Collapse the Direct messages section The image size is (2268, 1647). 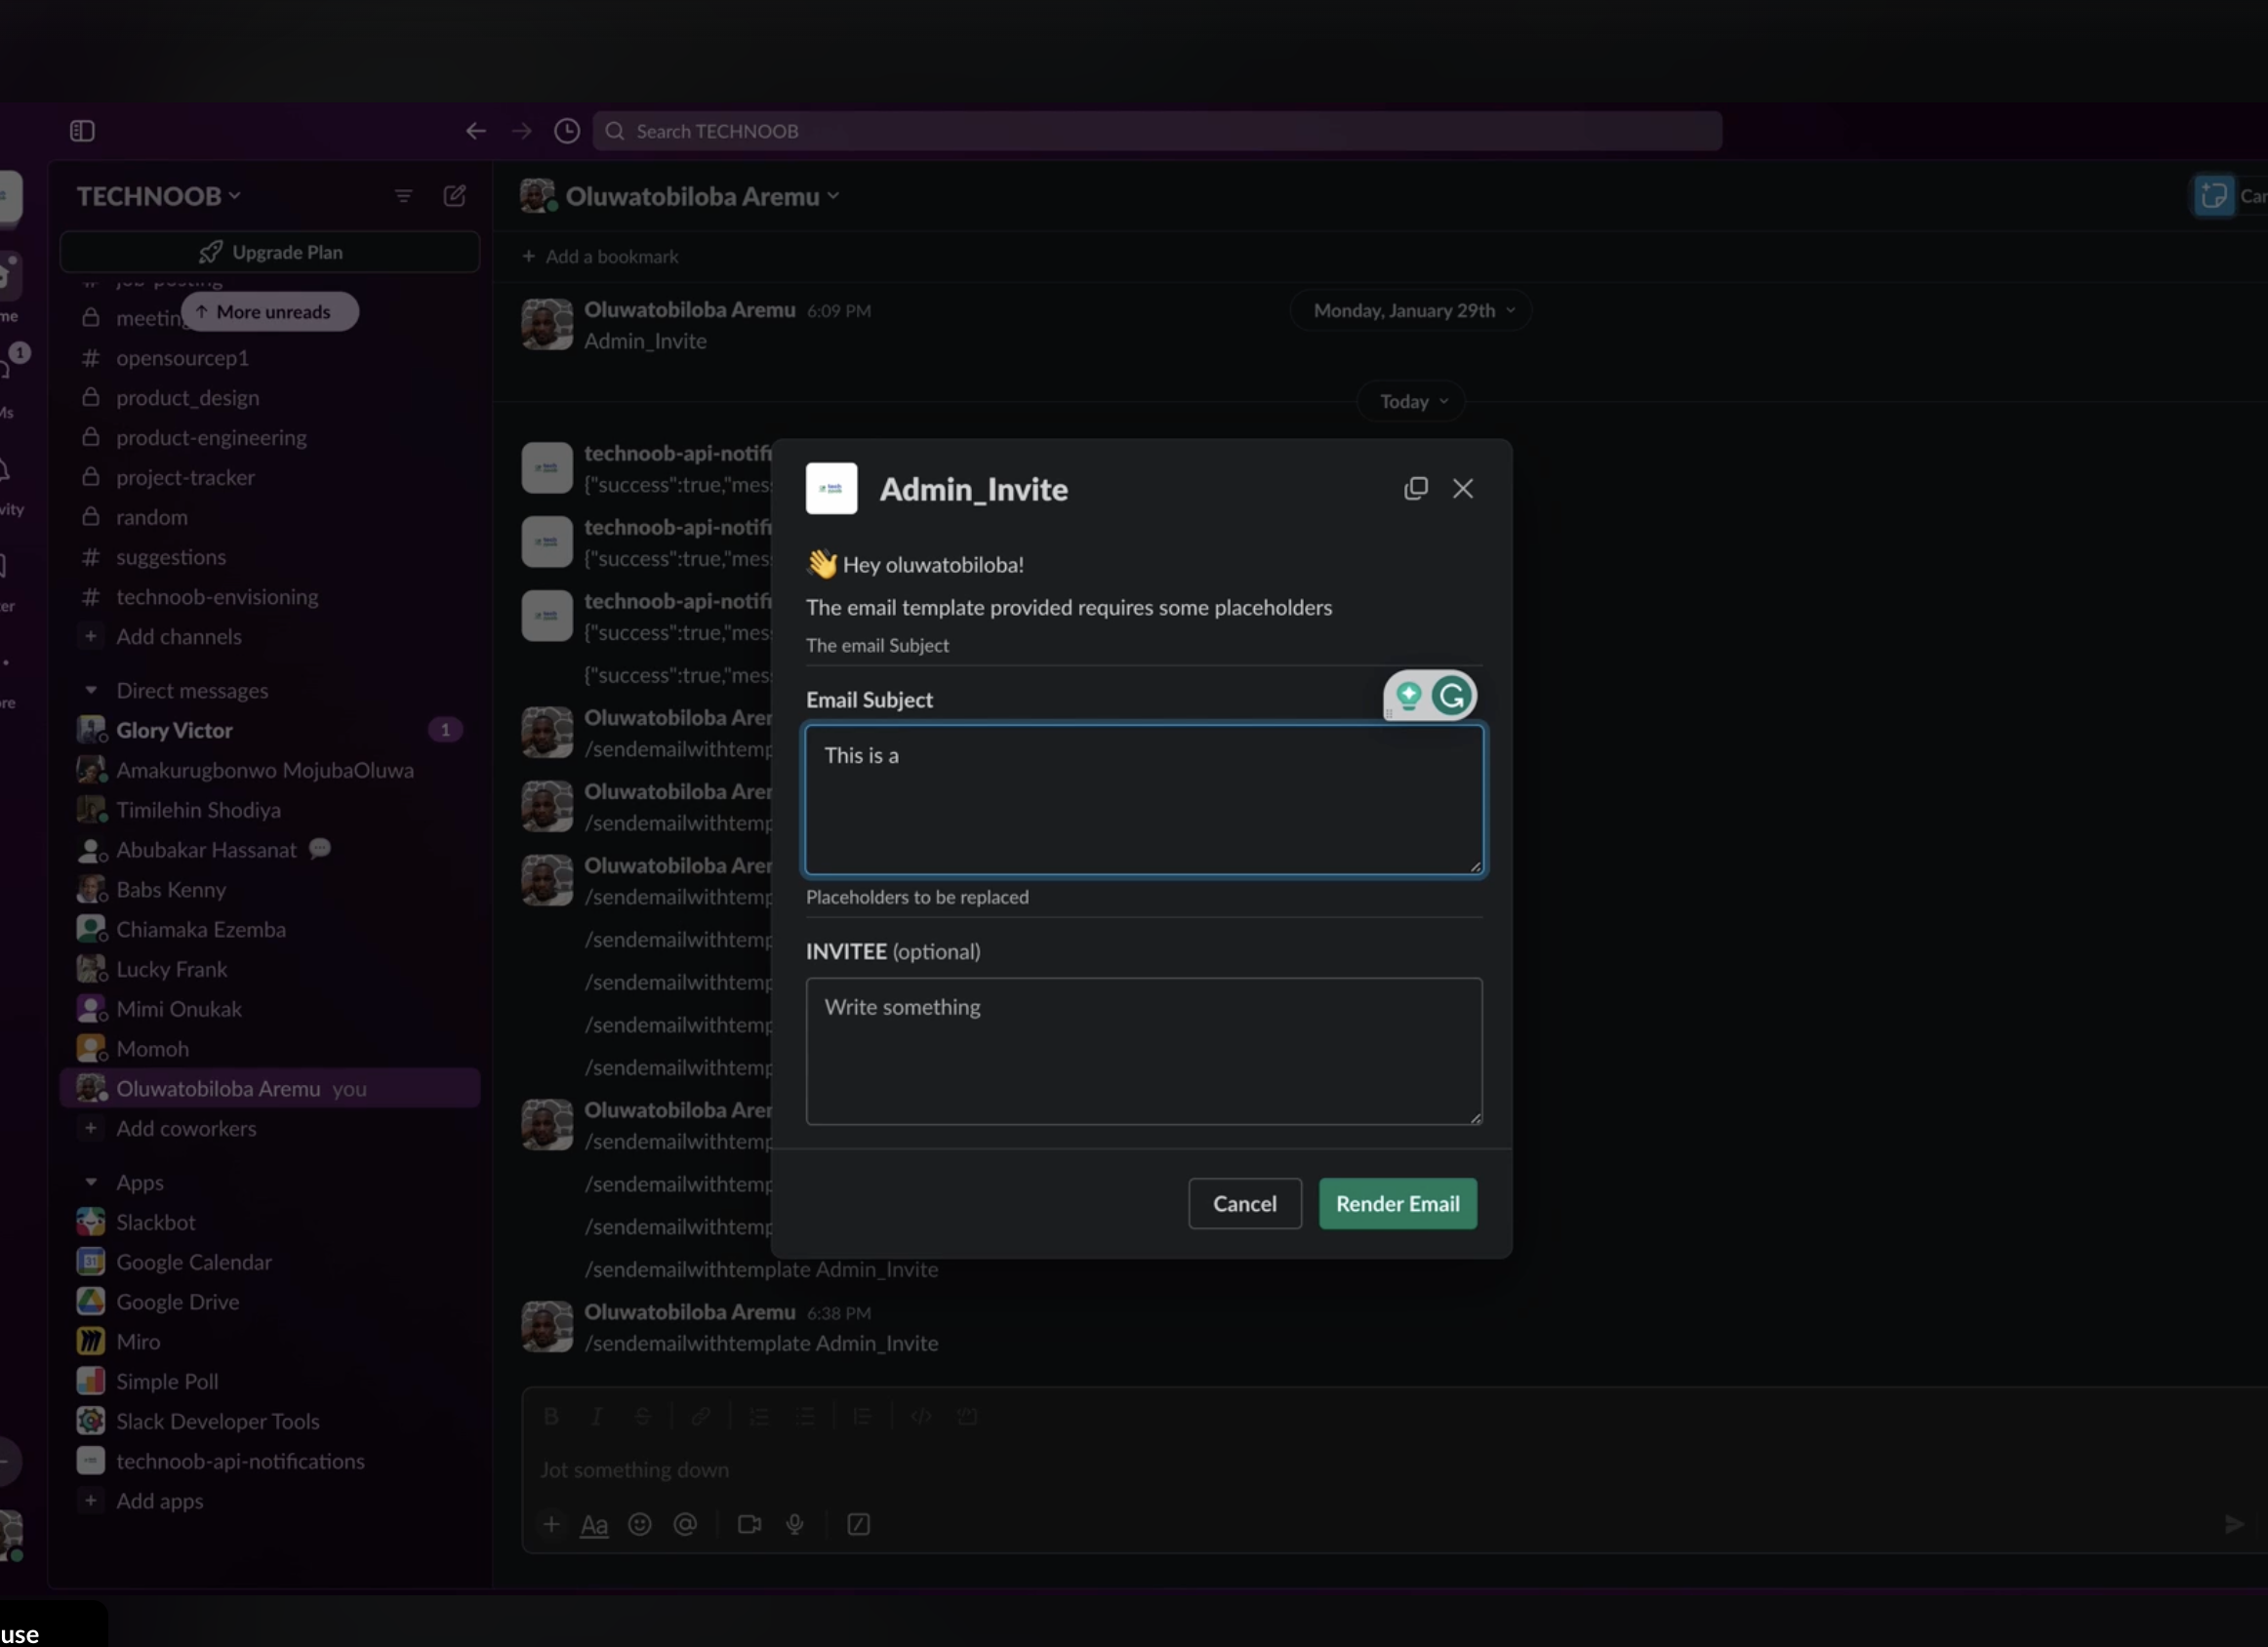pos(91,690)
